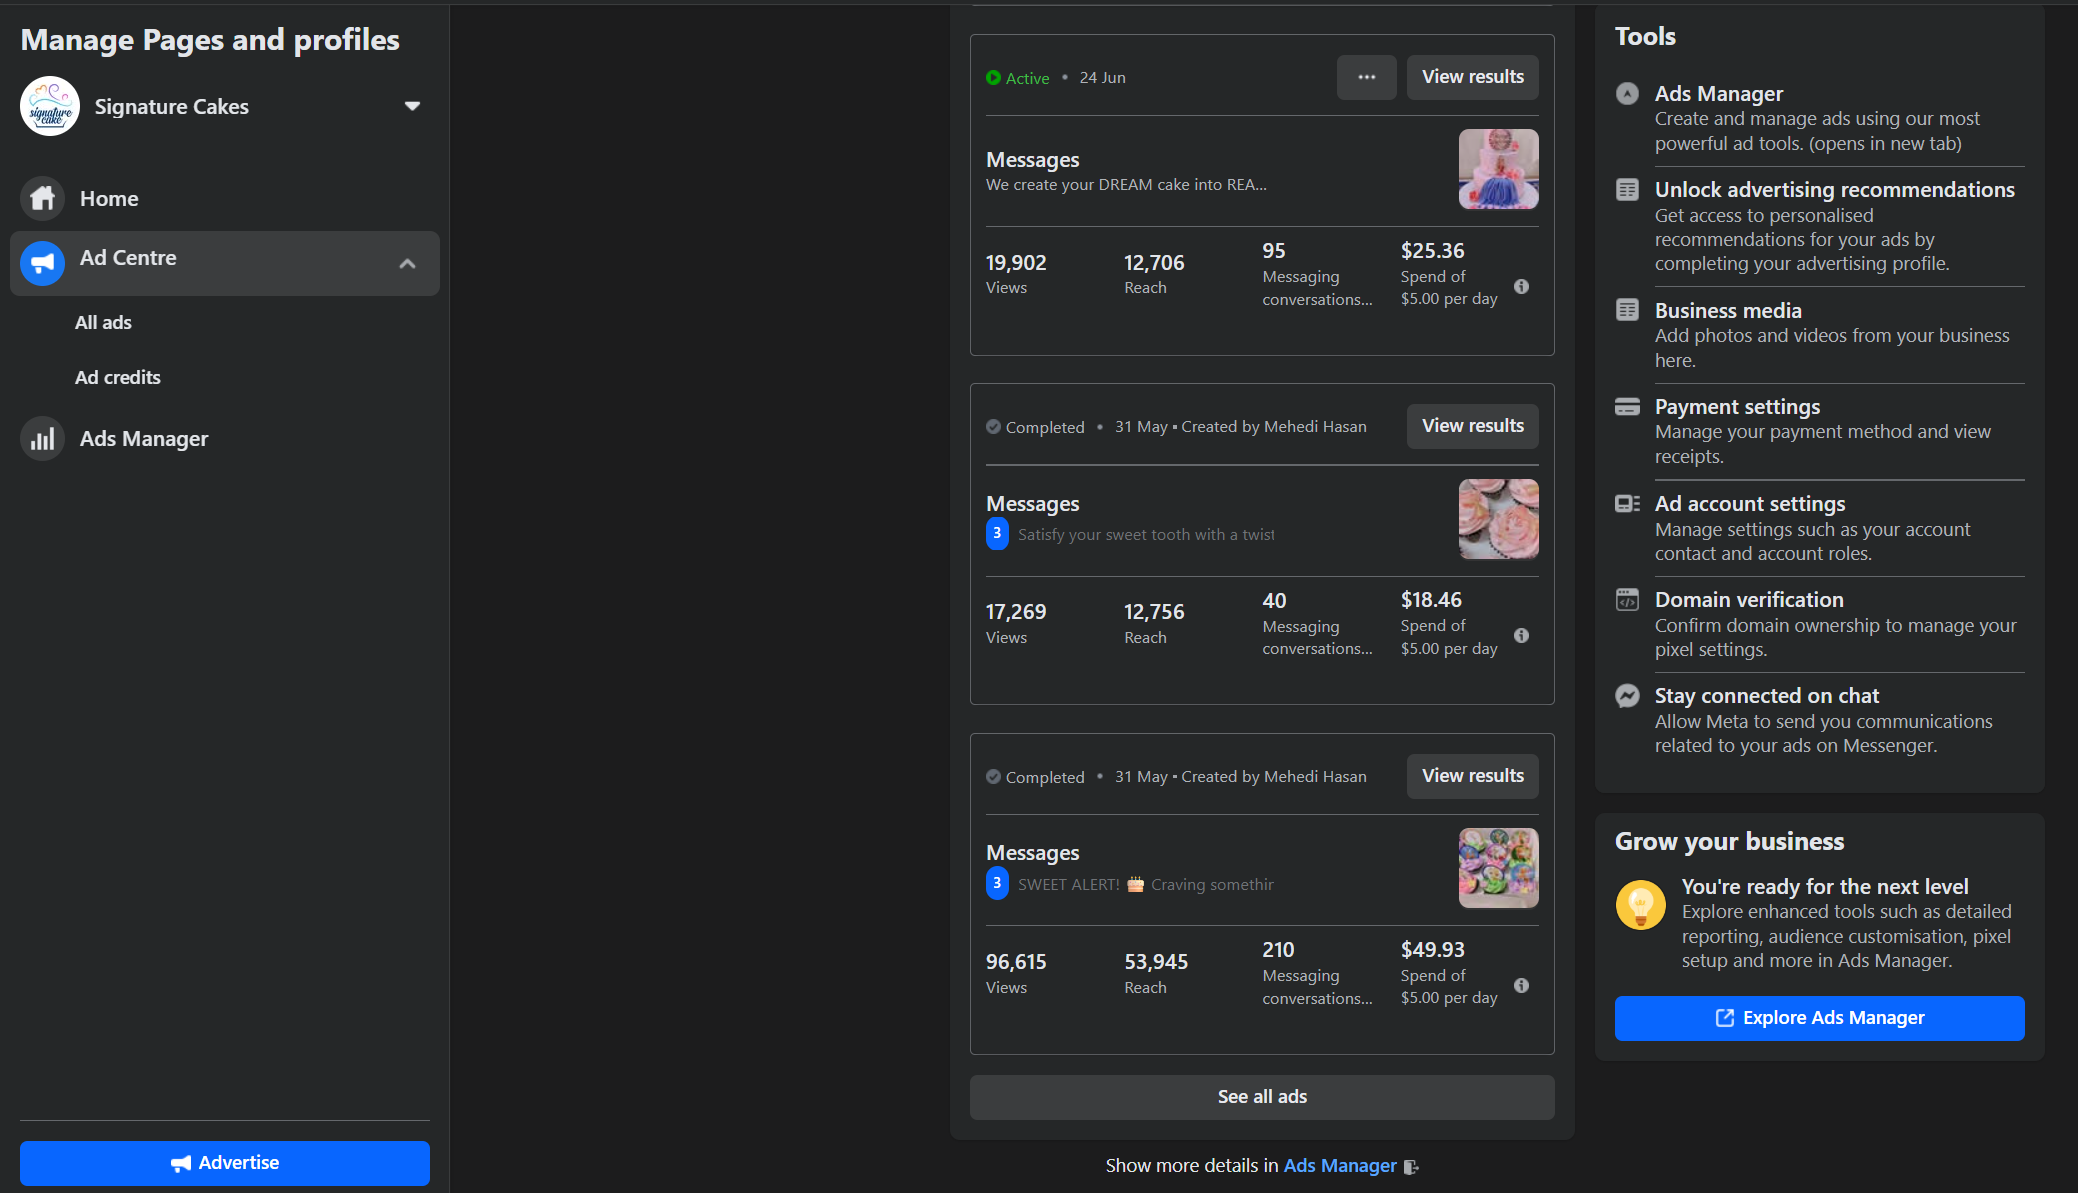Click info icon beside $49.93 spend
Viewport: 2078px width, 1193px height.
1521,986
